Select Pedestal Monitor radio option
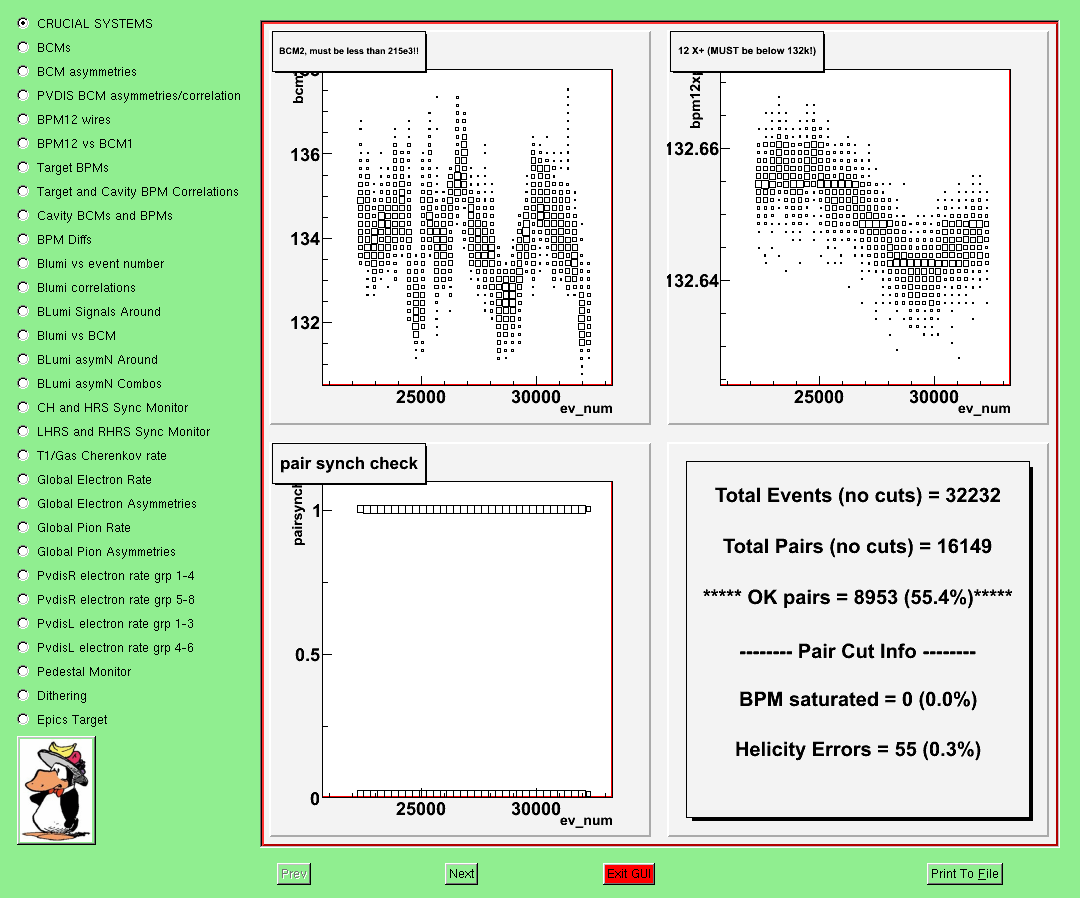The height and width of the screenshot is (898, 1080). point(23,671)
